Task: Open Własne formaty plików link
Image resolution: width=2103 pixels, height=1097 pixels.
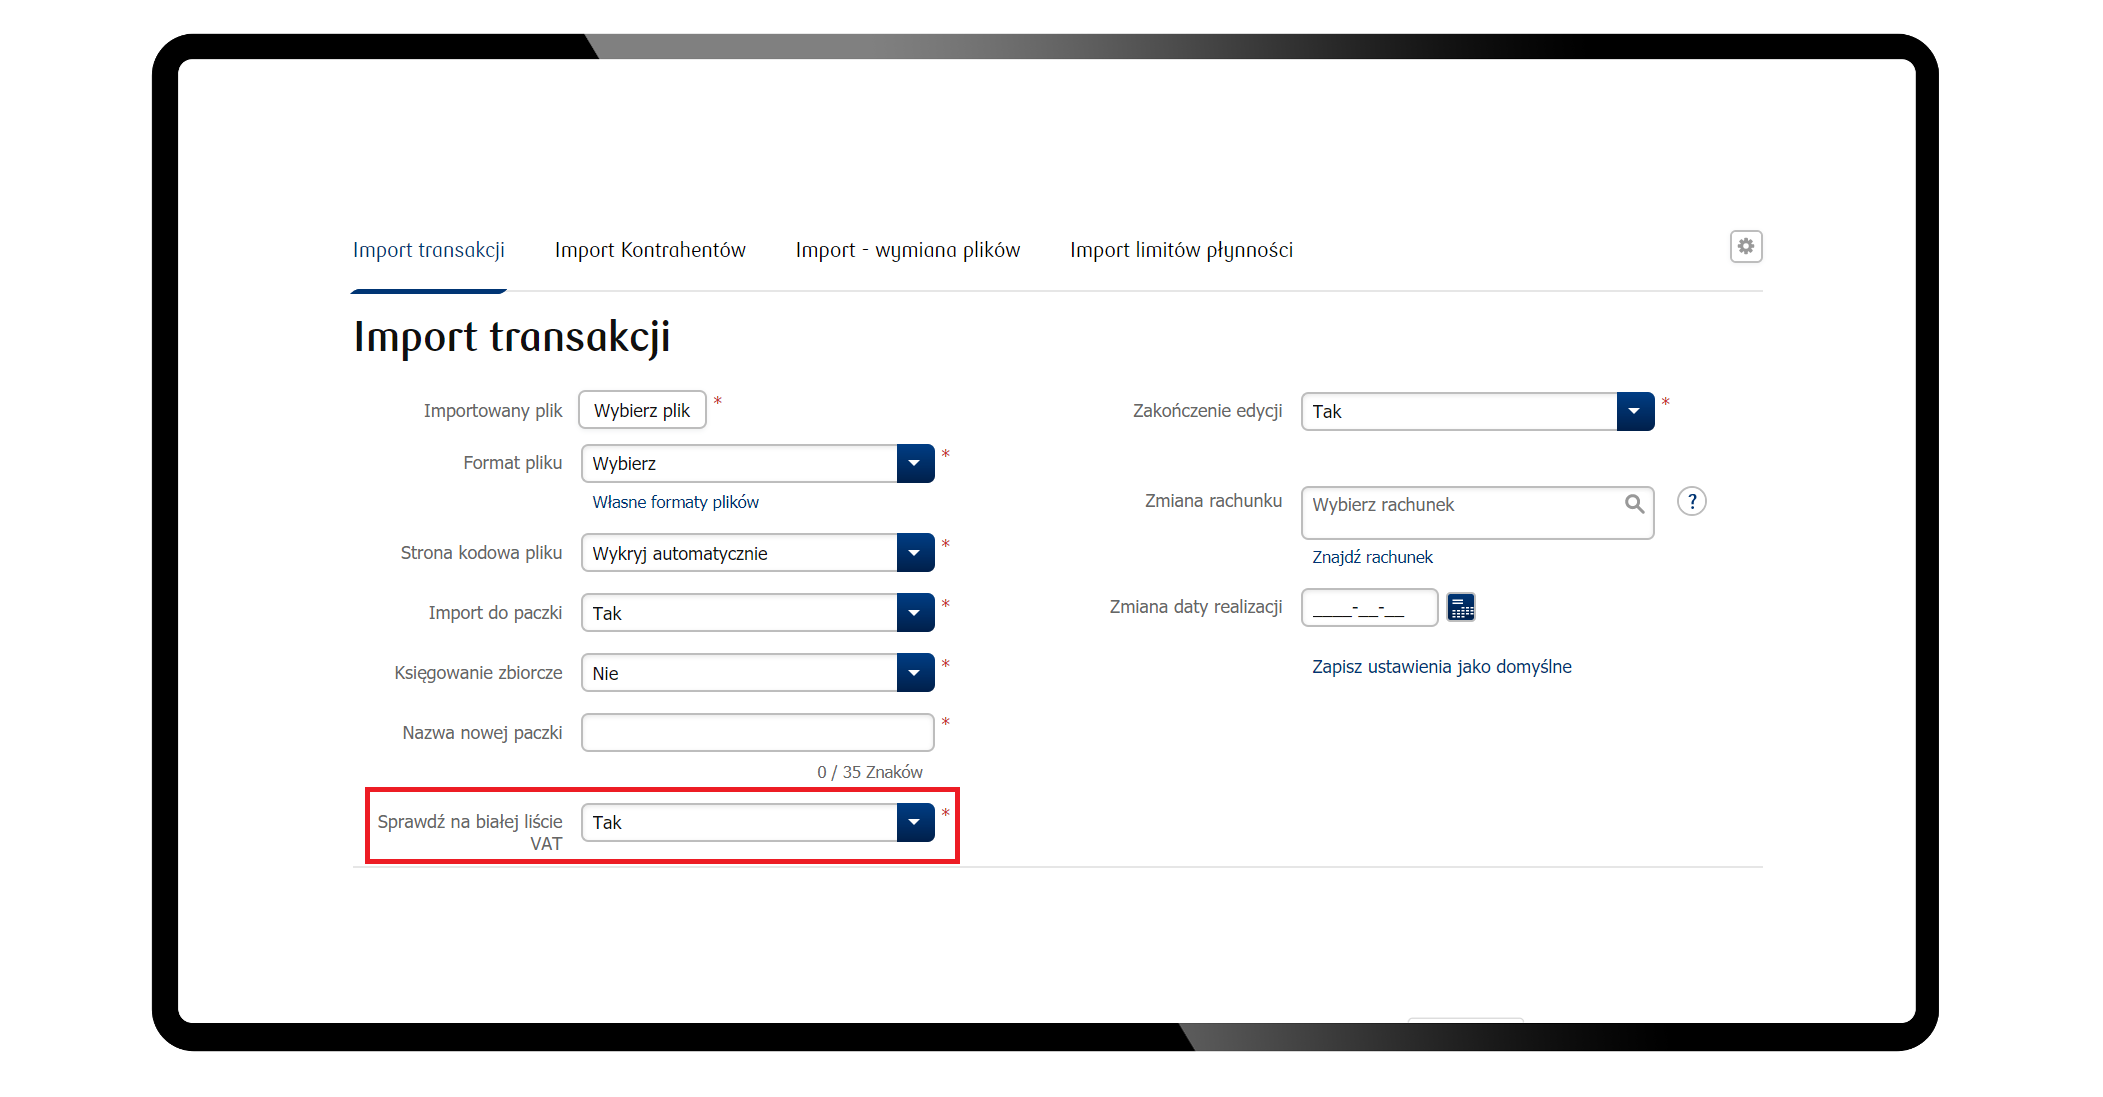Action: point(675,502)
